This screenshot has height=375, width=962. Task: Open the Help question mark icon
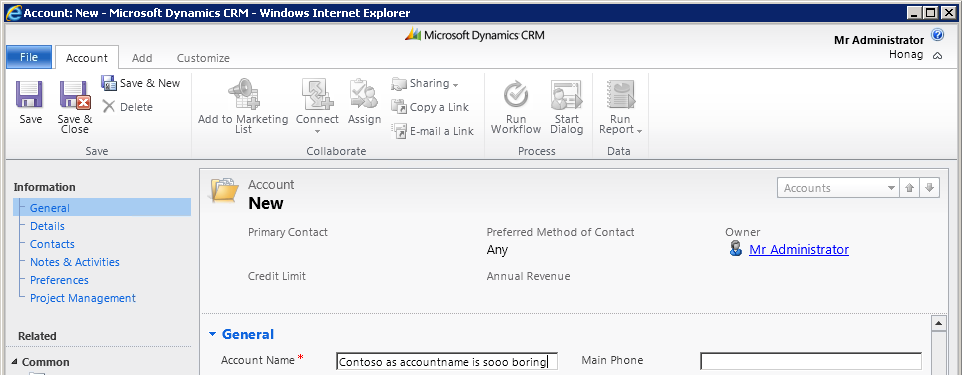point(937,35)
